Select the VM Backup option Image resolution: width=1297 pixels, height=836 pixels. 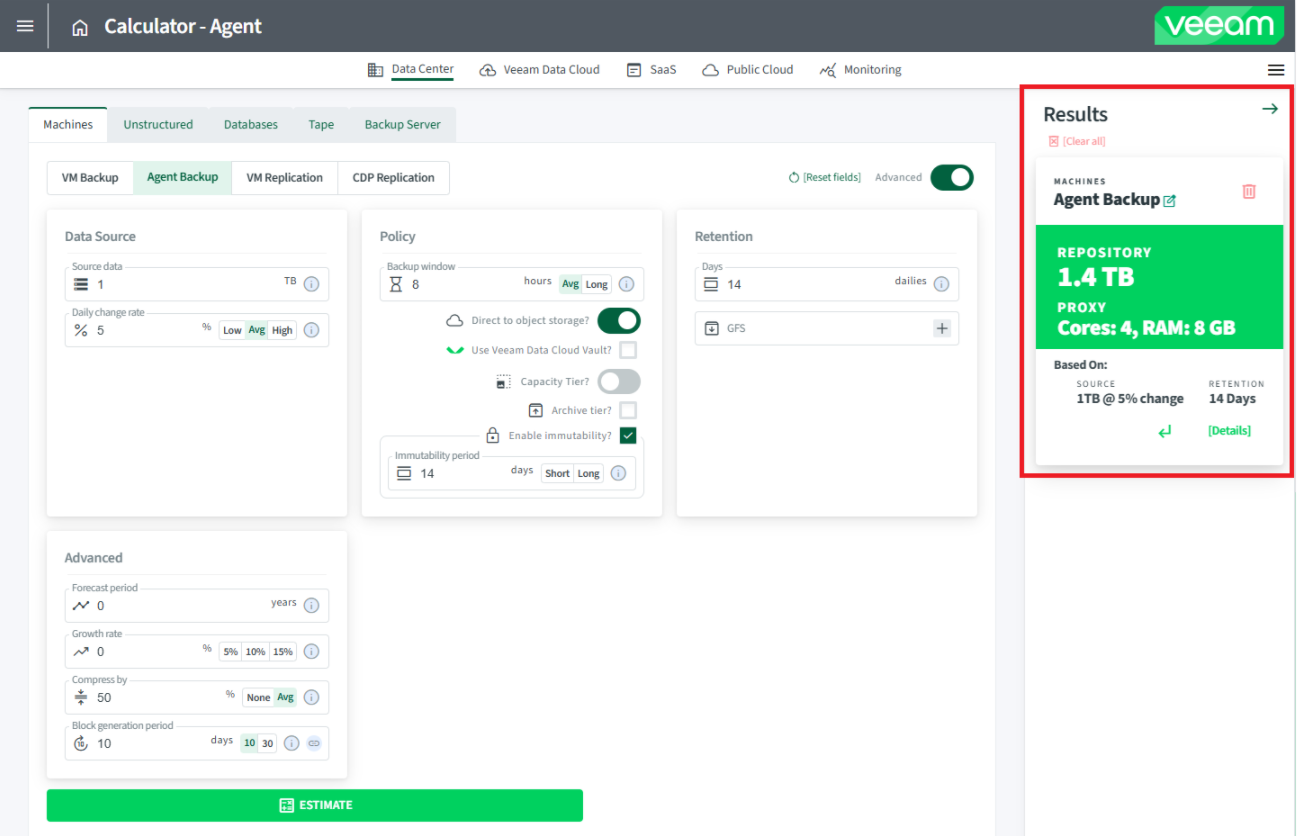tap(90, 178)
